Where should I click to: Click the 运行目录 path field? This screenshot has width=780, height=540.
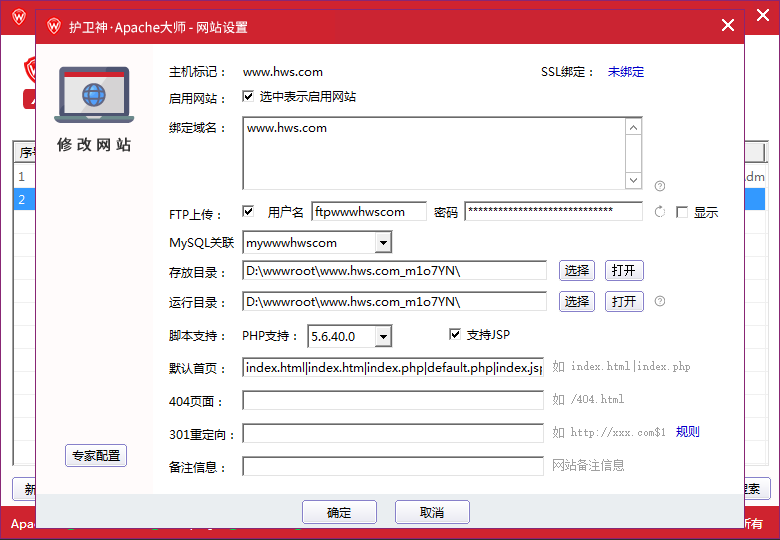coord(394,301)
